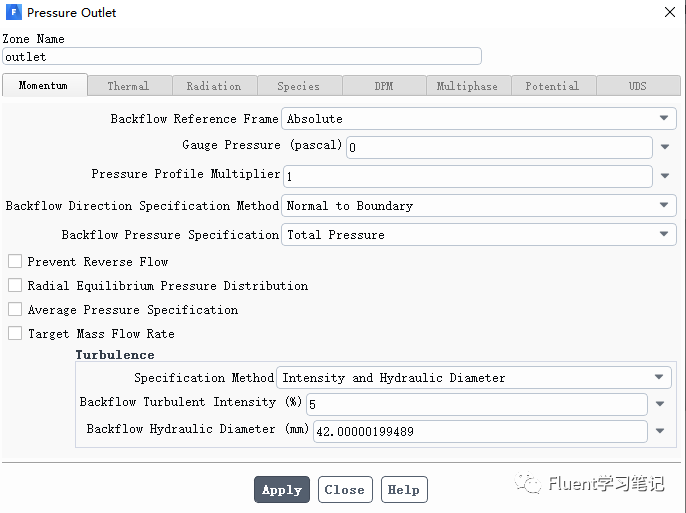Expand Backflow Reference Frame dropdown
This screenshot has height=513, width=686.
[x=479, y=119]
